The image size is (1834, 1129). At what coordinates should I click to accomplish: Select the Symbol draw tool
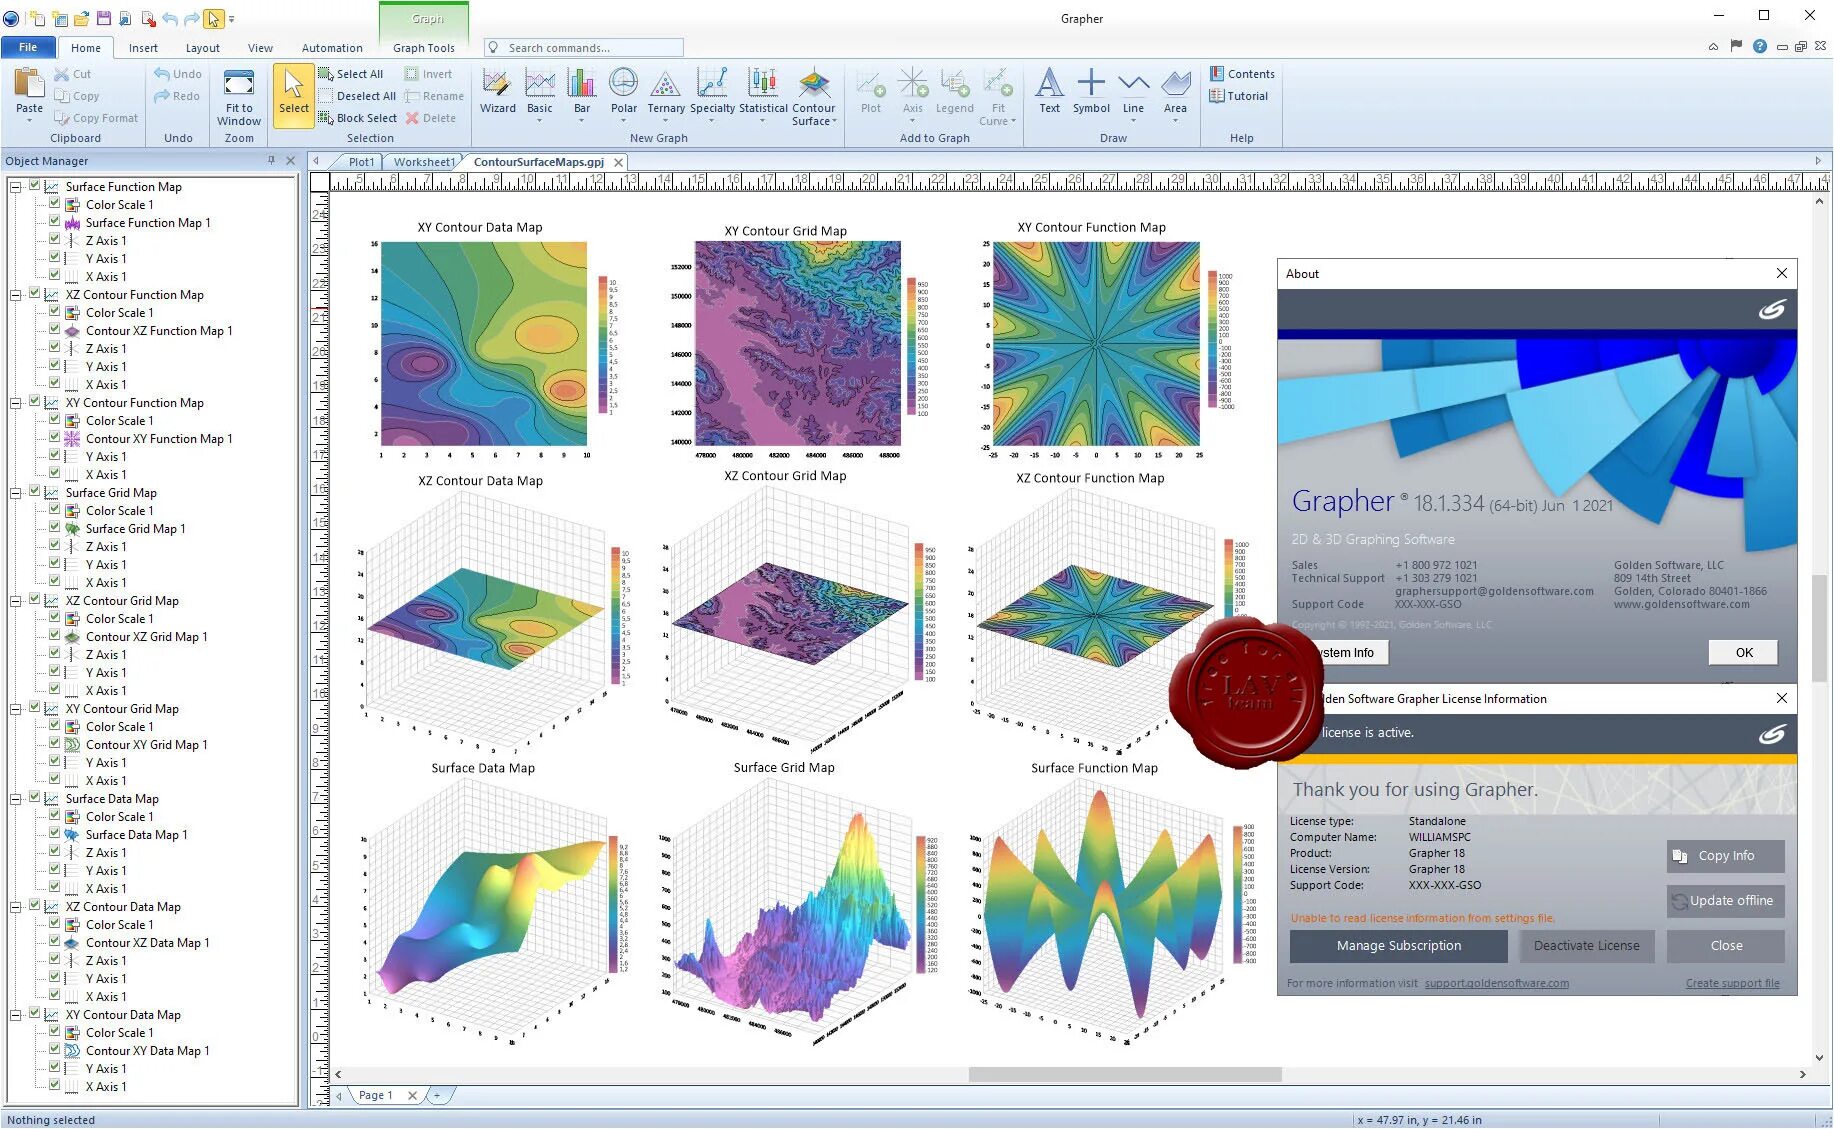tap(1091, 91)
